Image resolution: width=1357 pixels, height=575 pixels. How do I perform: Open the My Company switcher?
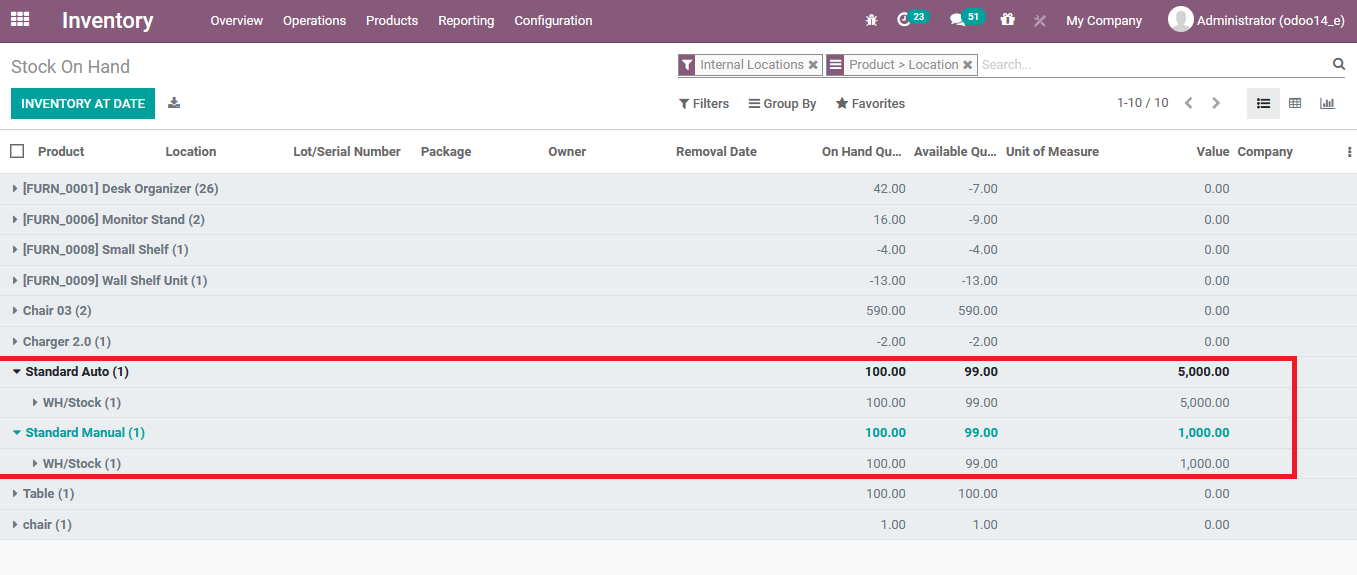1104,20
